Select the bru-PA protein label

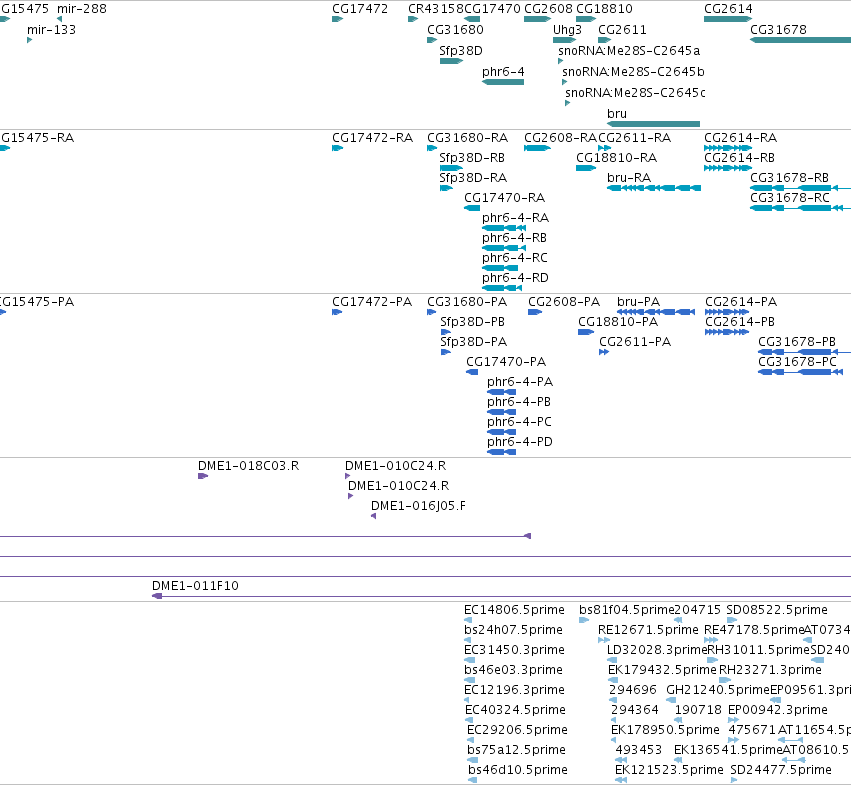pyautogui.click(x=638, y=302)
